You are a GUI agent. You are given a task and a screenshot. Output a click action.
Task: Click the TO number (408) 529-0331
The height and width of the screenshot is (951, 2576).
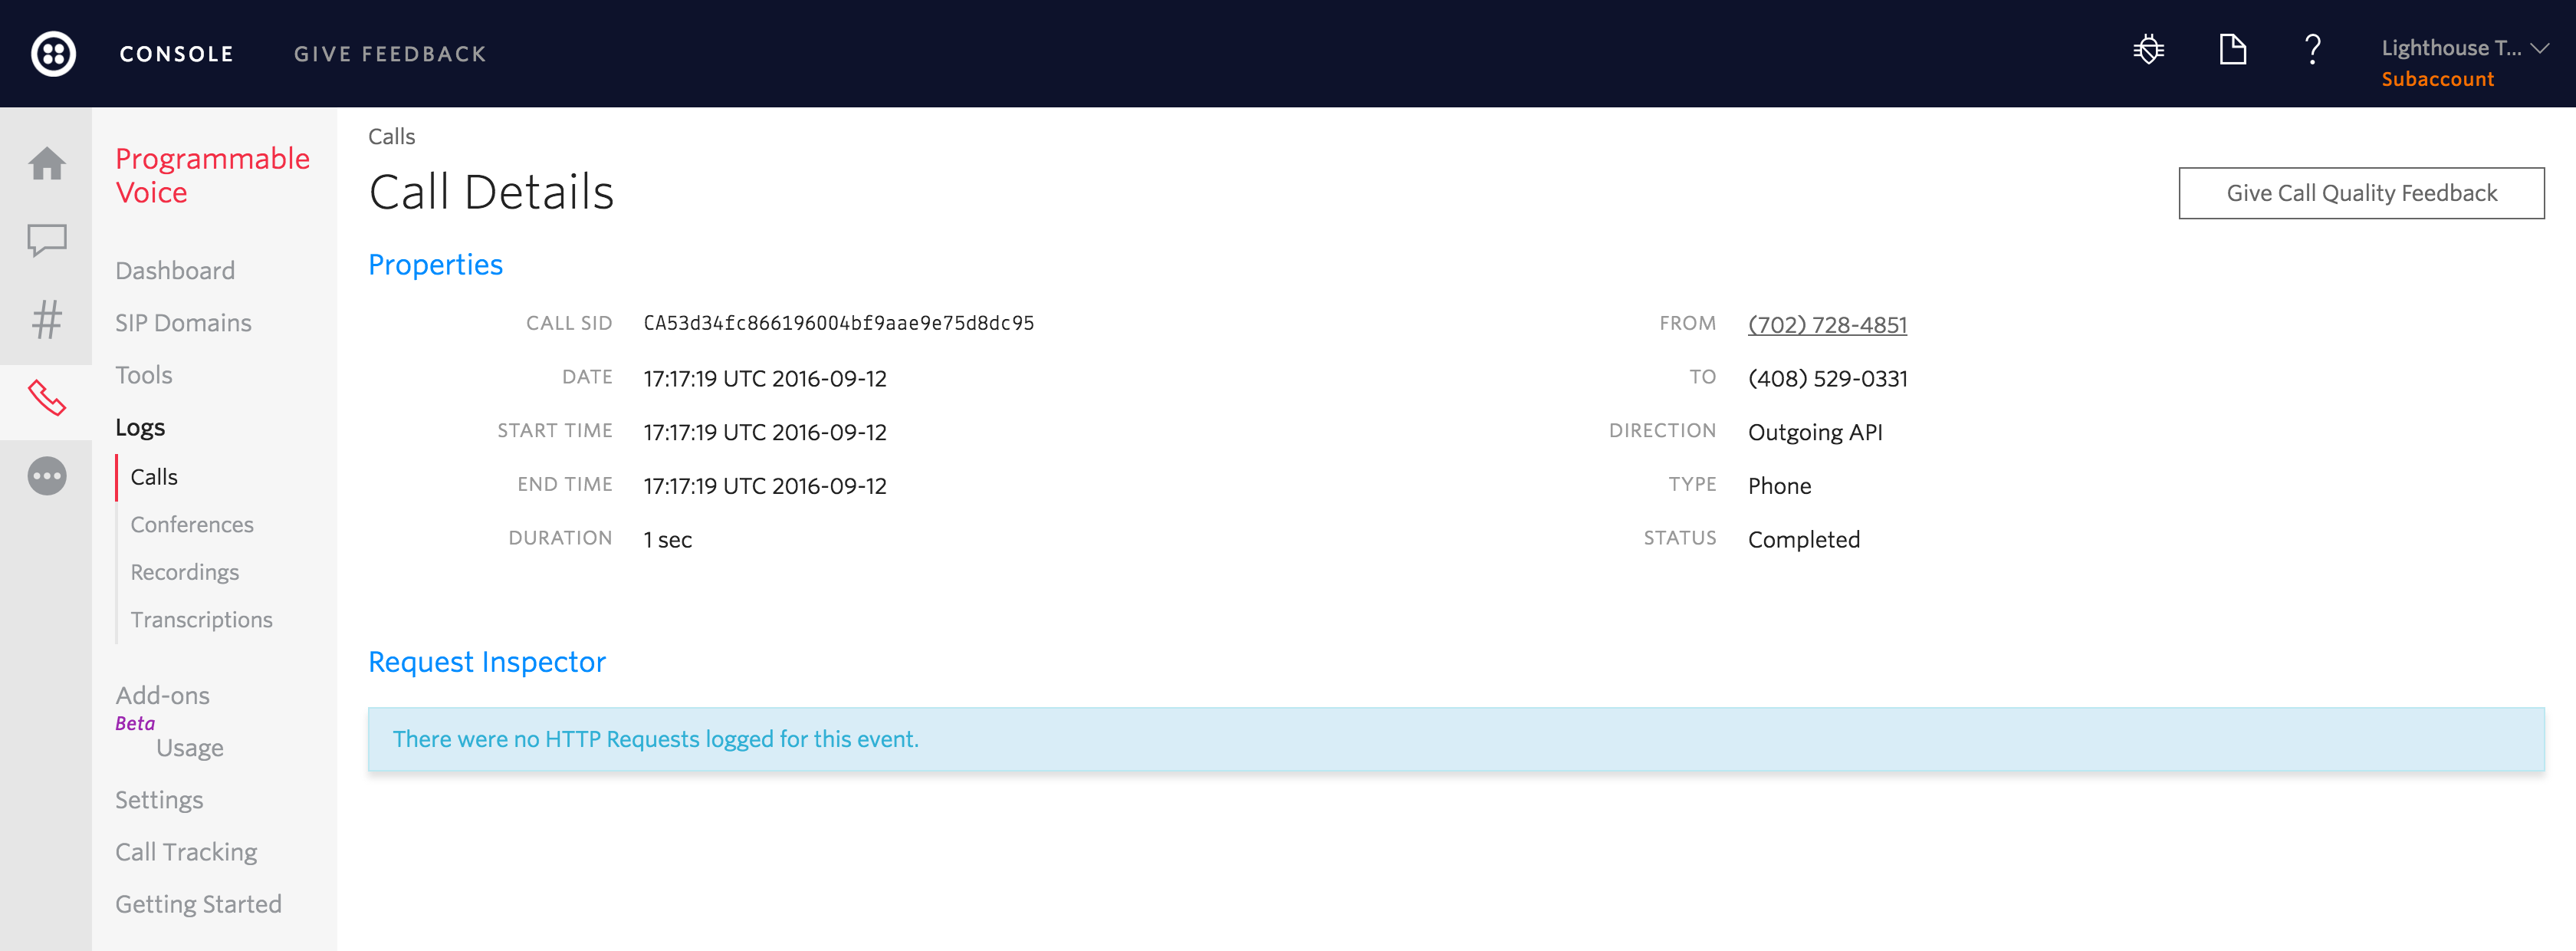pos(1827,379)
